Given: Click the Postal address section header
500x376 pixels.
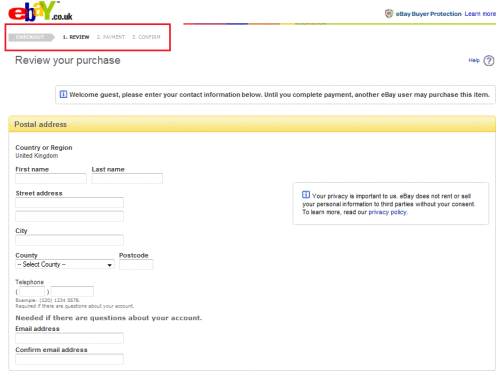Looking at the screenshot, I should pos(252,124).
